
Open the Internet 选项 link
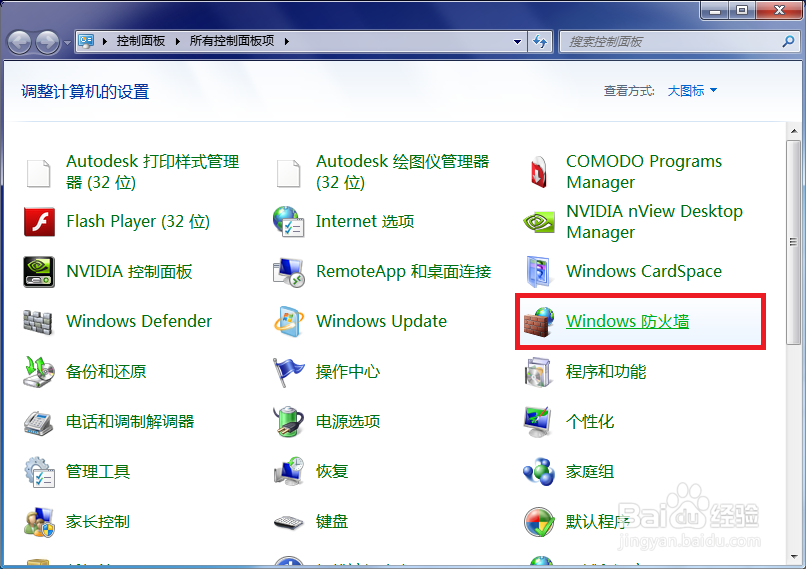pos(365,222)
